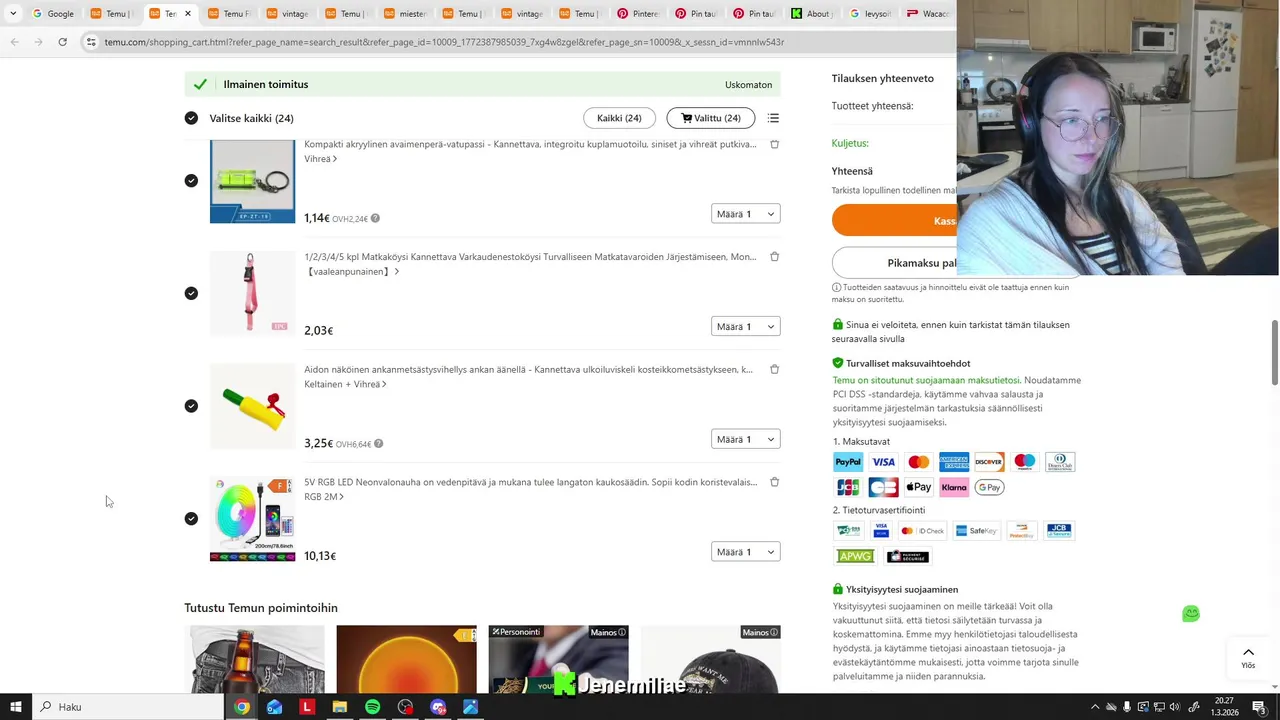Open the RGB LED strip thumbnail
This screenshot has height=720, width=1280.
click(252, 519)
